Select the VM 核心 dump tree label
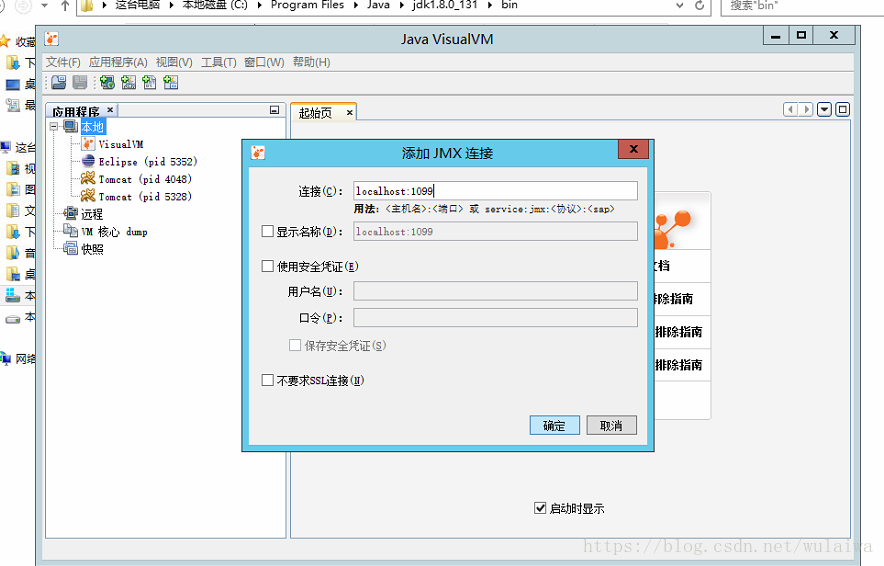Viewport: 884px width, 566px height. pyautogui.click(x=114, y=232)
